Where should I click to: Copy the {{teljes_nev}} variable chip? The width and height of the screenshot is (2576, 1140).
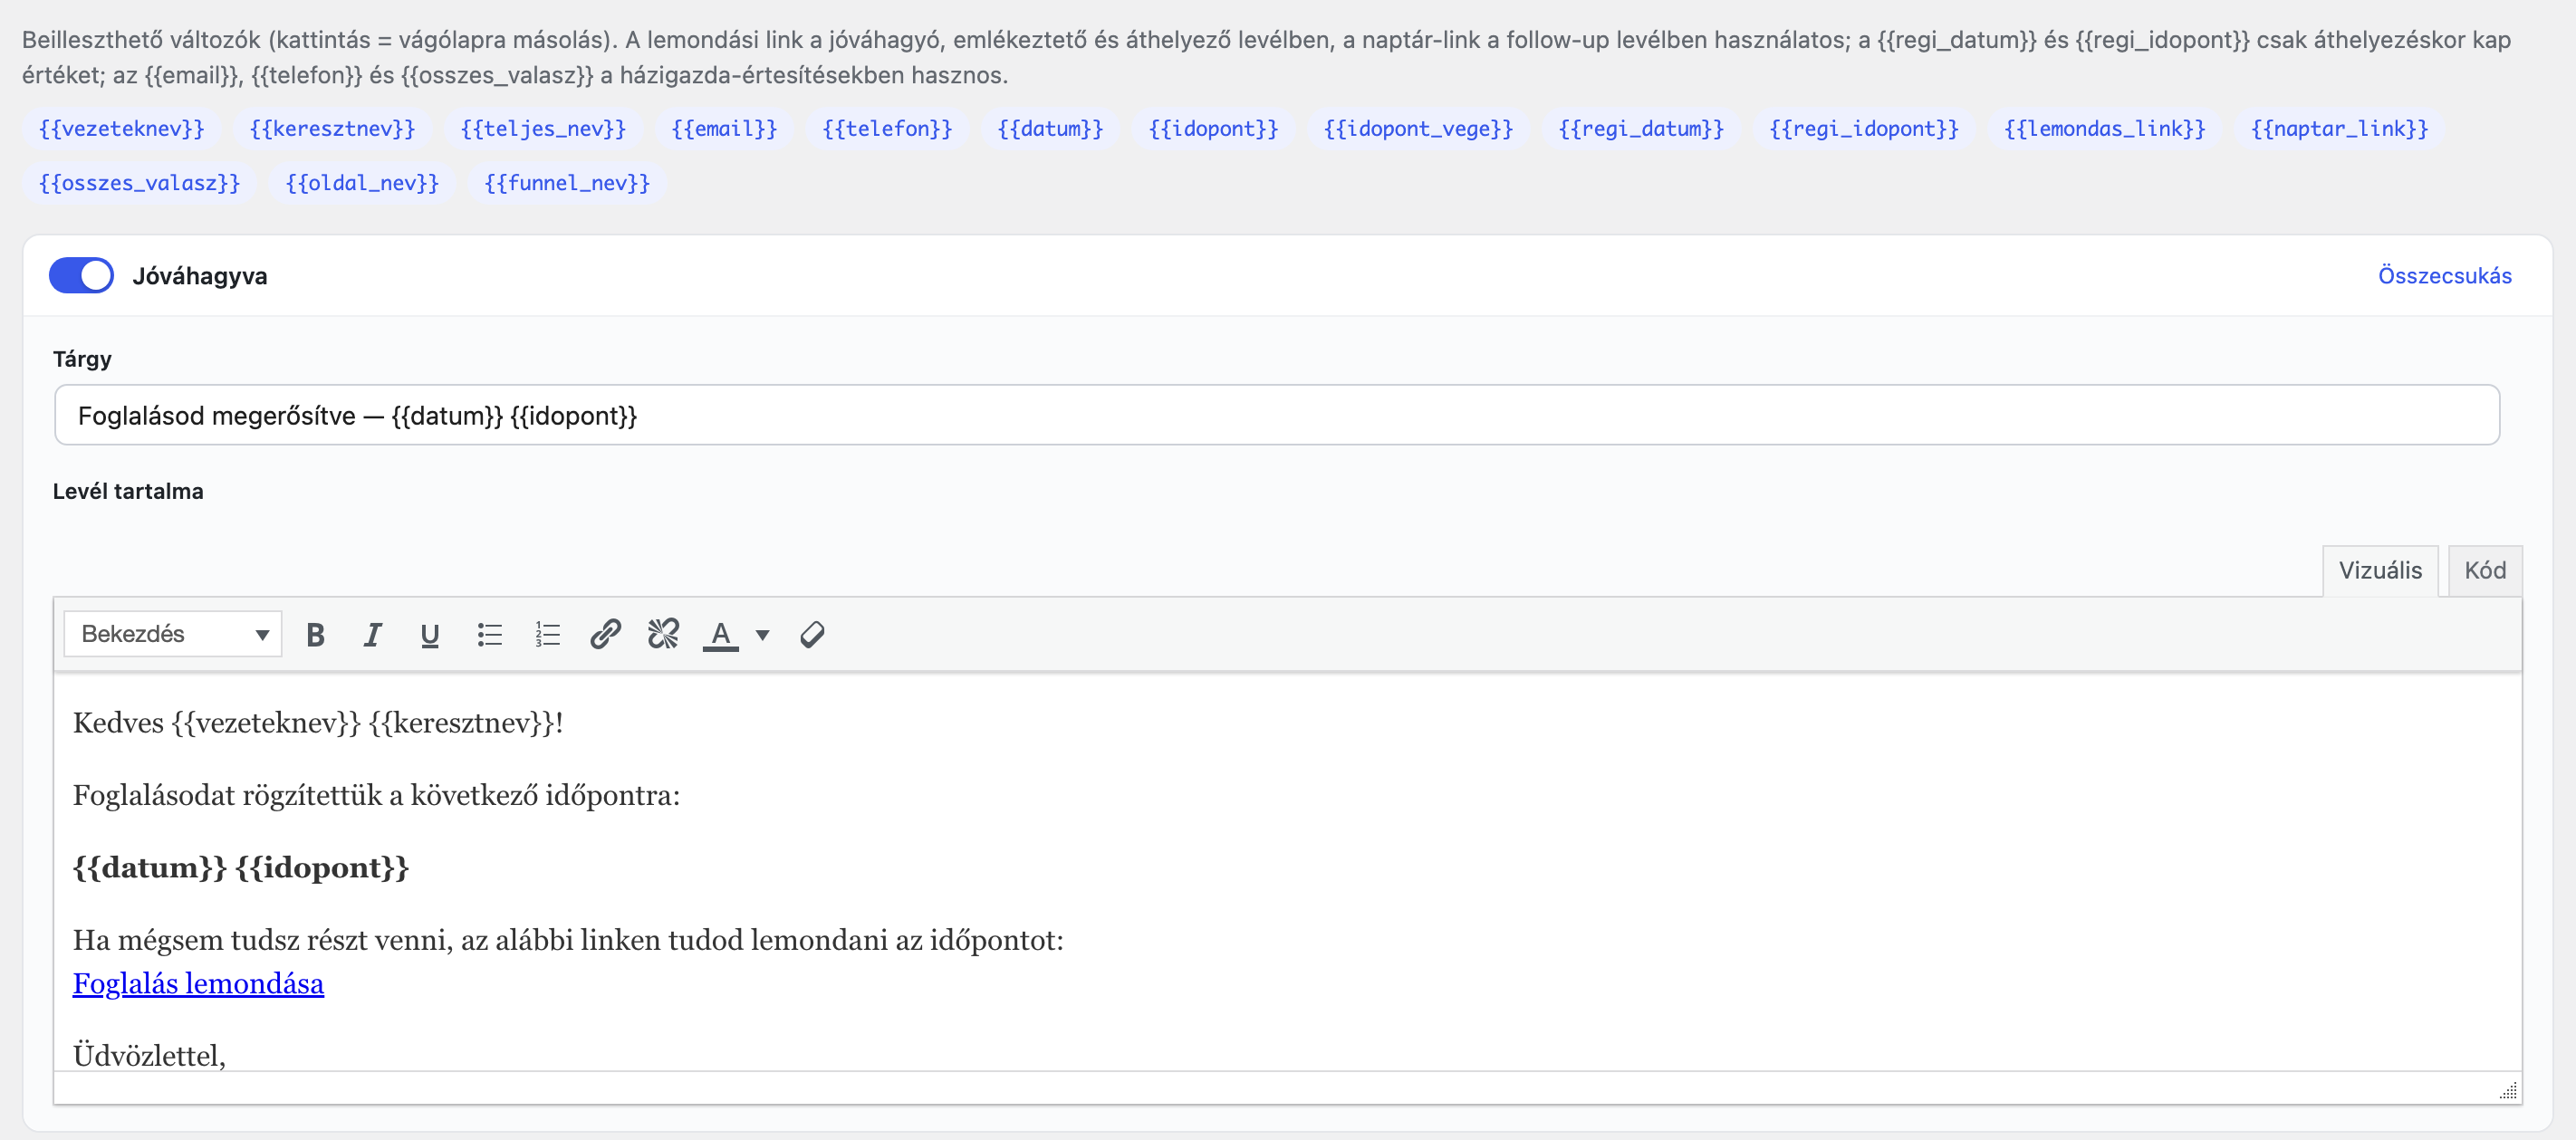tap(543, 128)
